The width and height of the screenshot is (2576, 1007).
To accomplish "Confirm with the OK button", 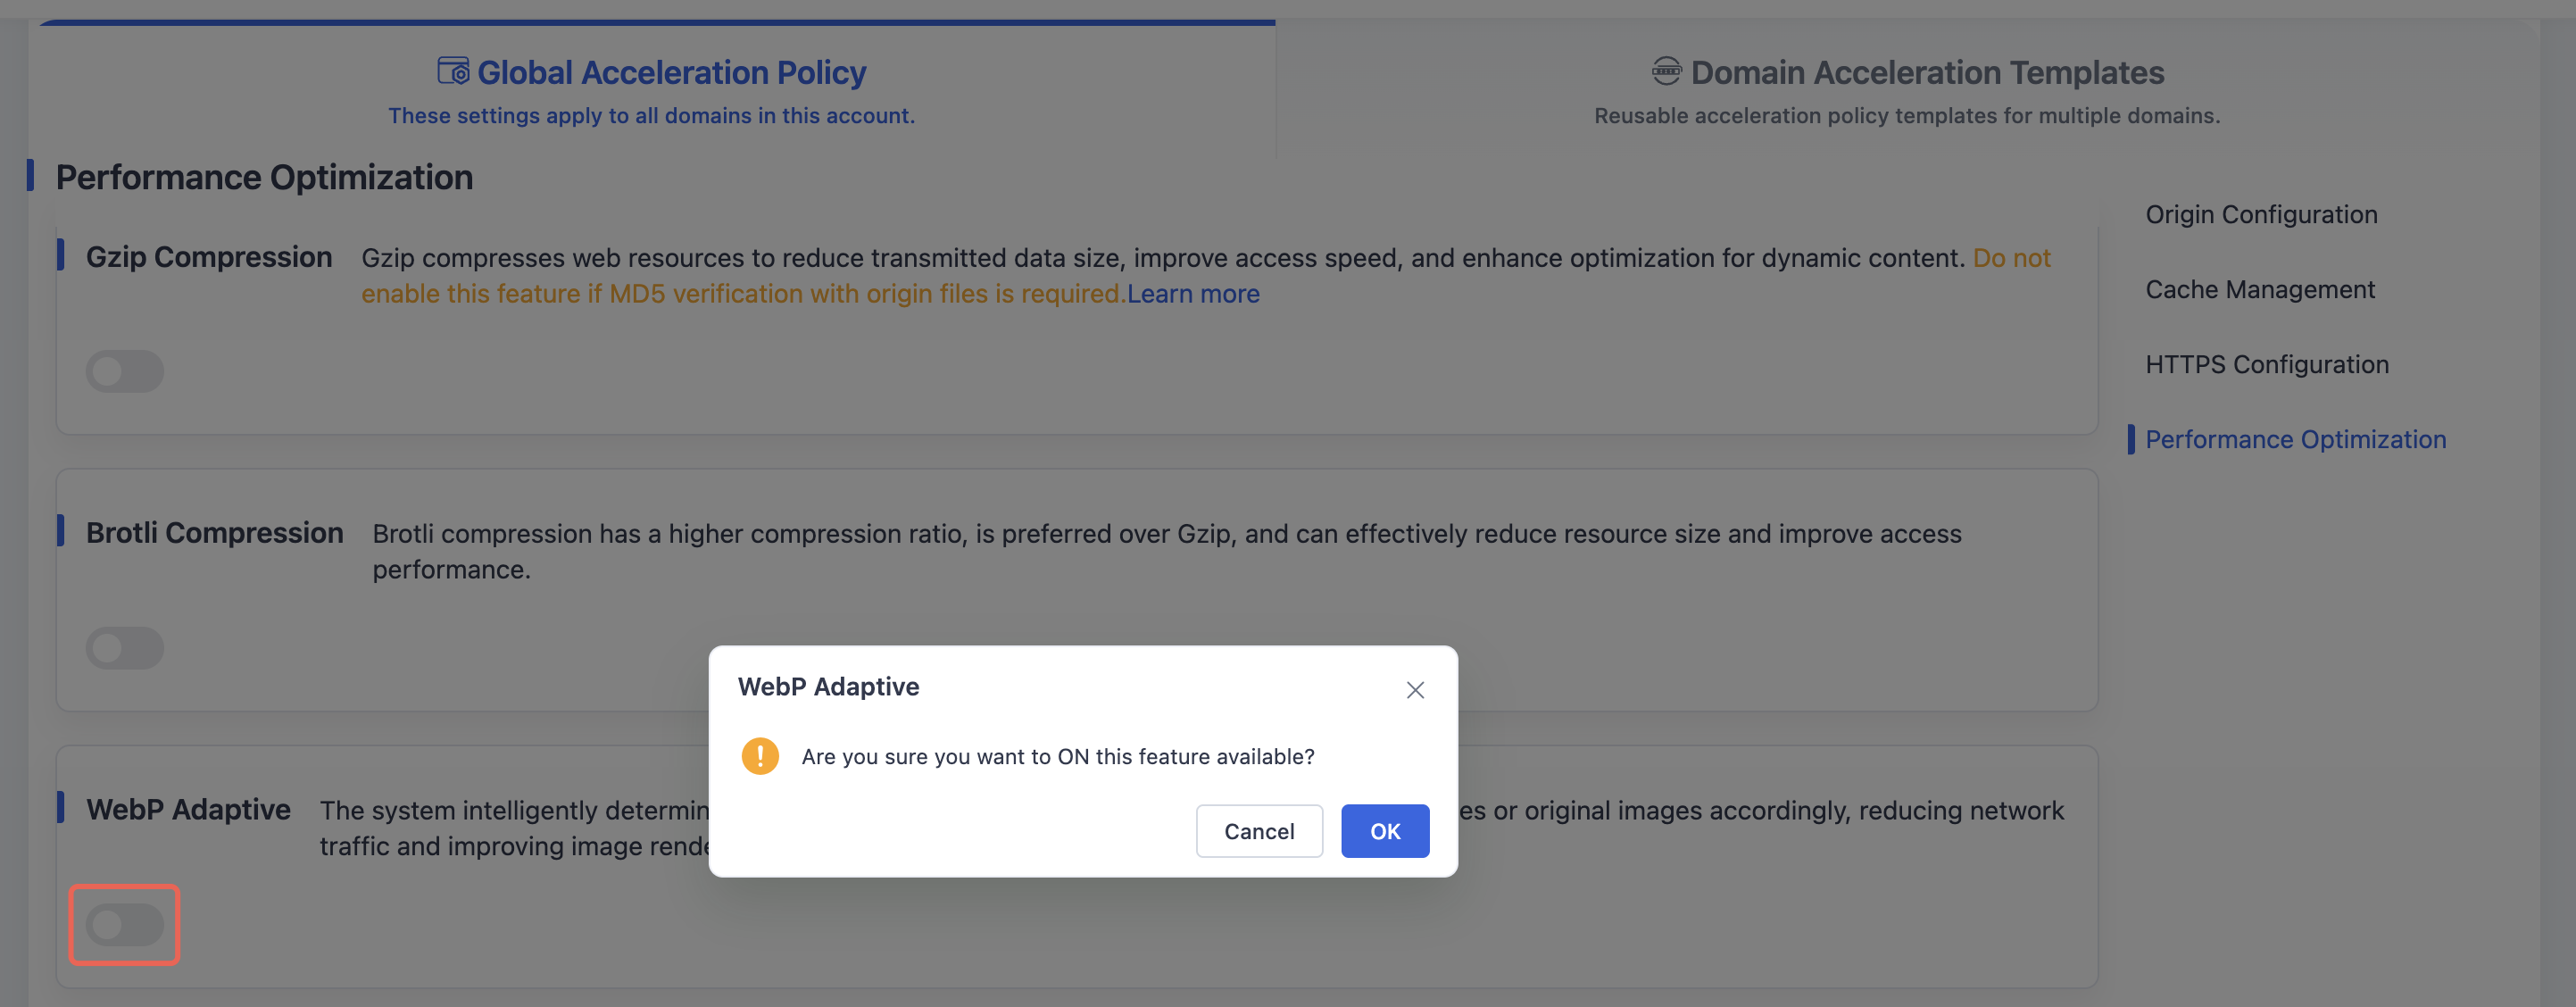I will click(x=1385, y=831).
